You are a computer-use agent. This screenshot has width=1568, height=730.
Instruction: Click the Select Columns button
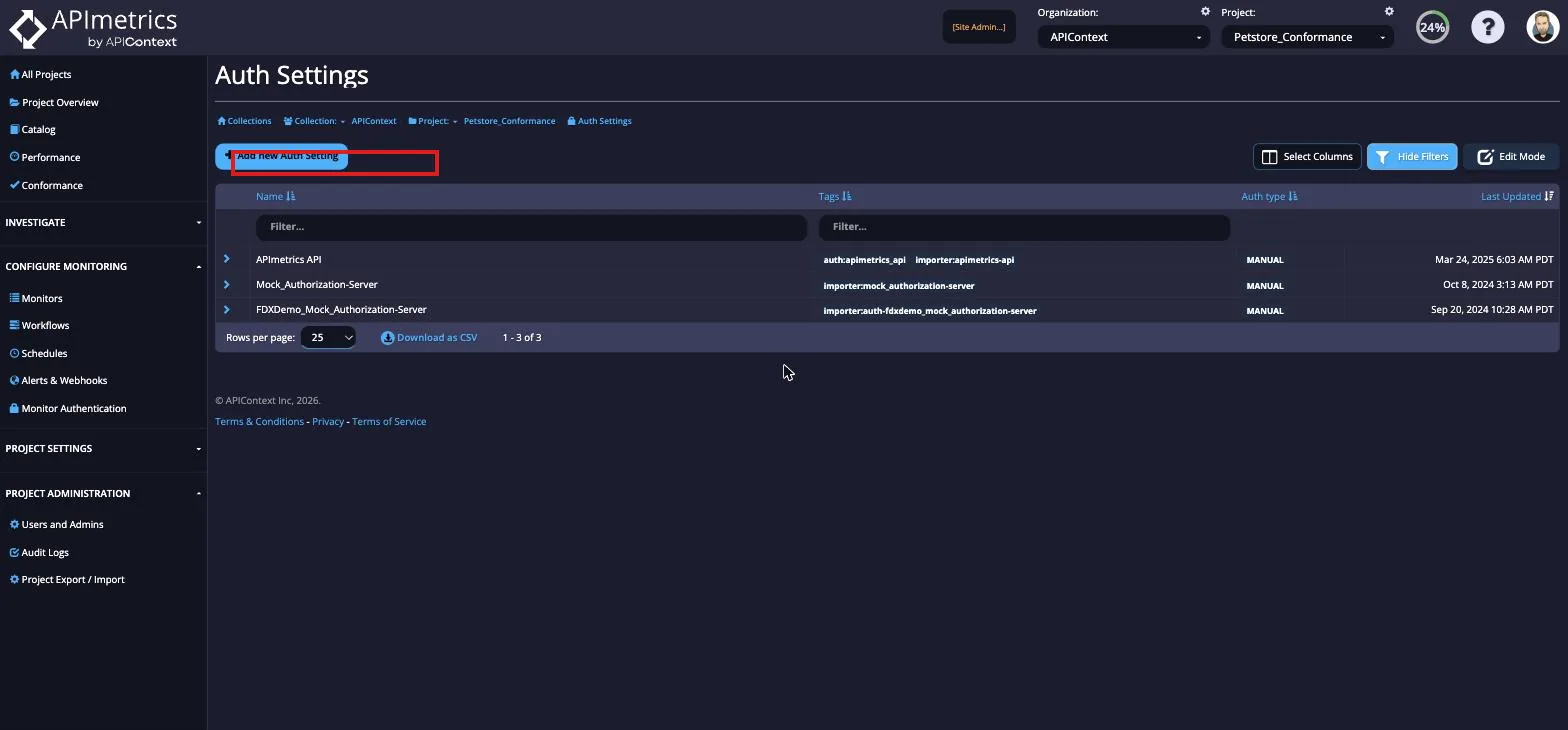point(1307,156)
